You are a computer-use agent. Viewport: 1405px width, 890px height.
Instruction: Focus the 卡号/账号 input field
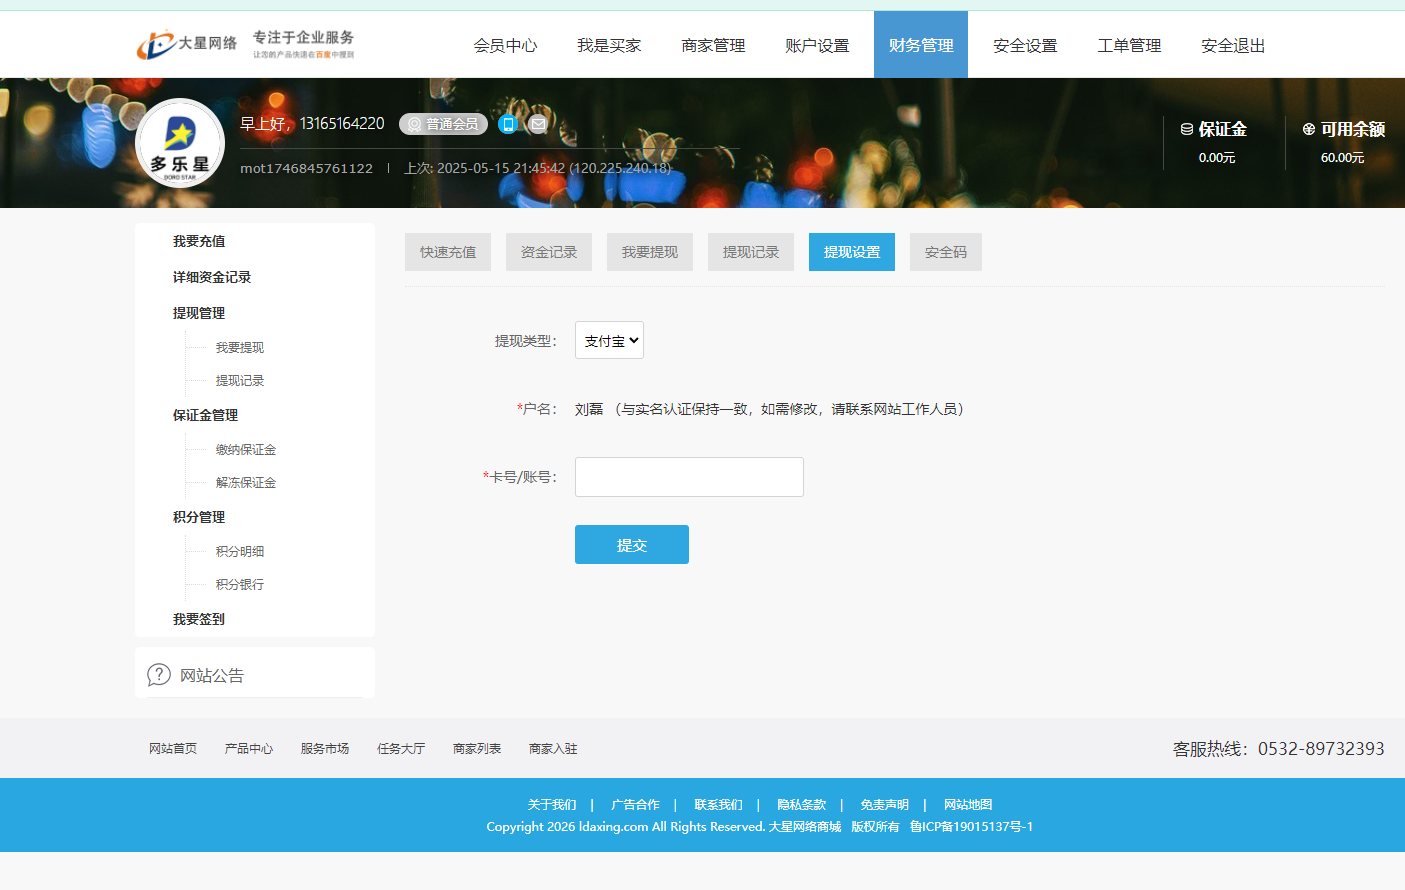(x=689, y=477)
